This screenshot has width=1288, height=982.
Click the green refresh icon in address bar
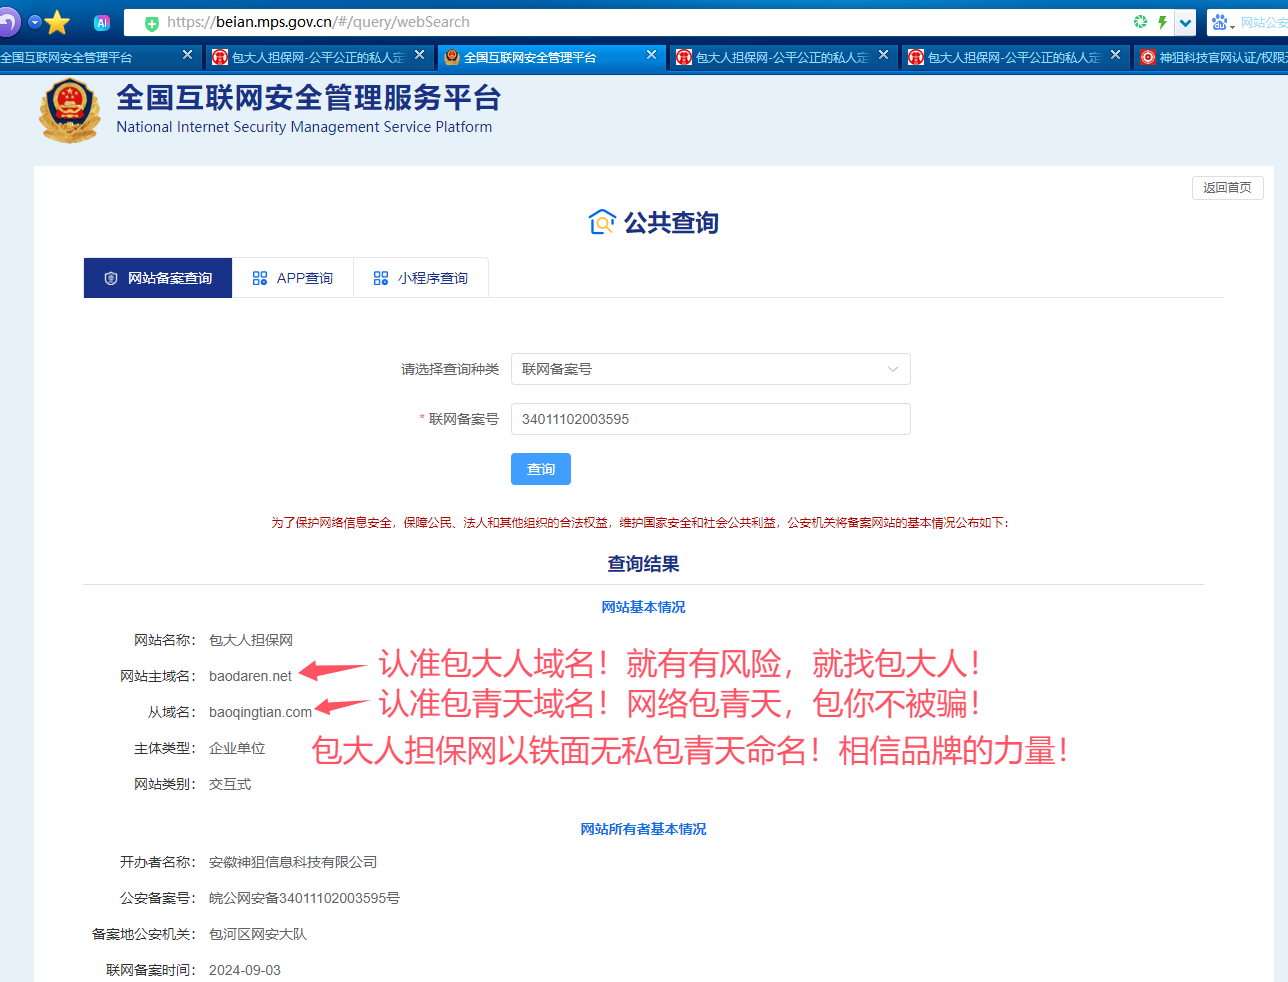coord(1141,21)
